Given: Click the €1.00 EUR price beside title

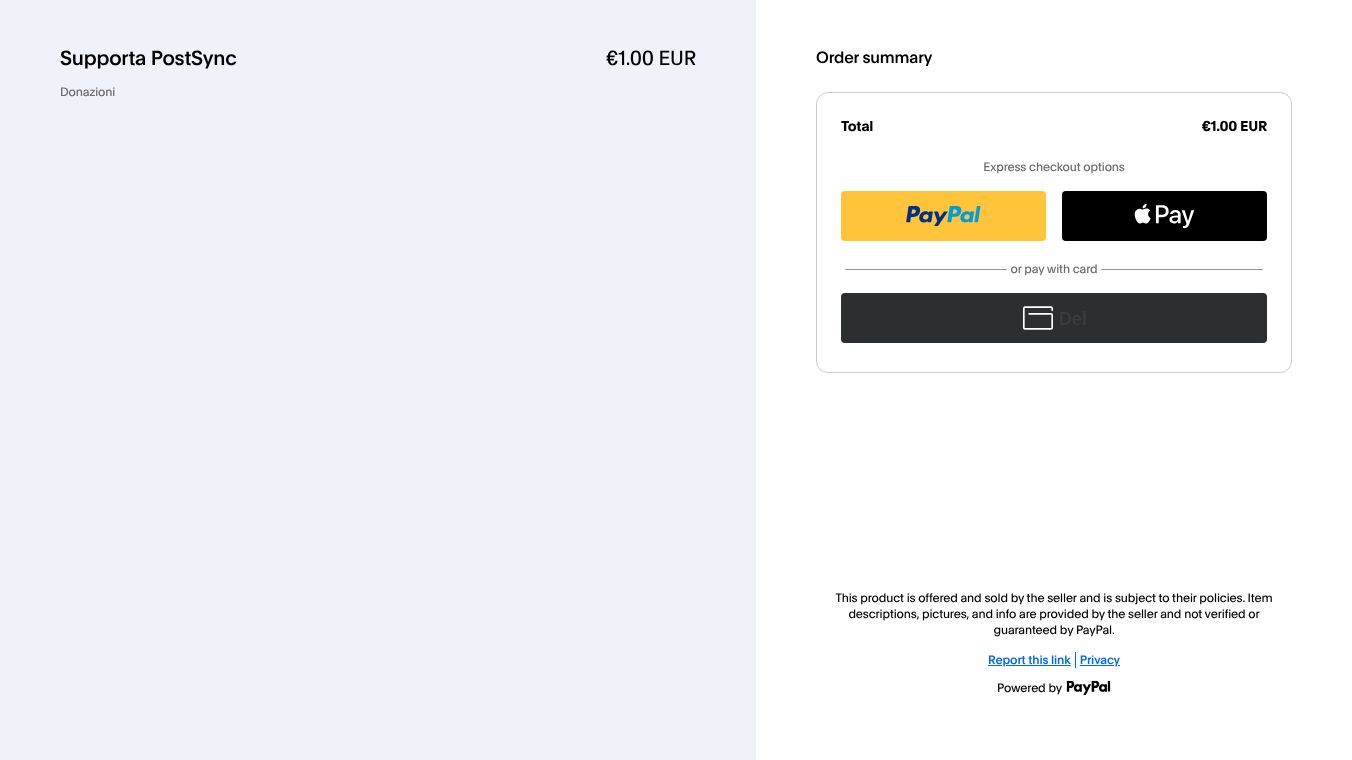Looking at the screenshot, I should 650,58.
